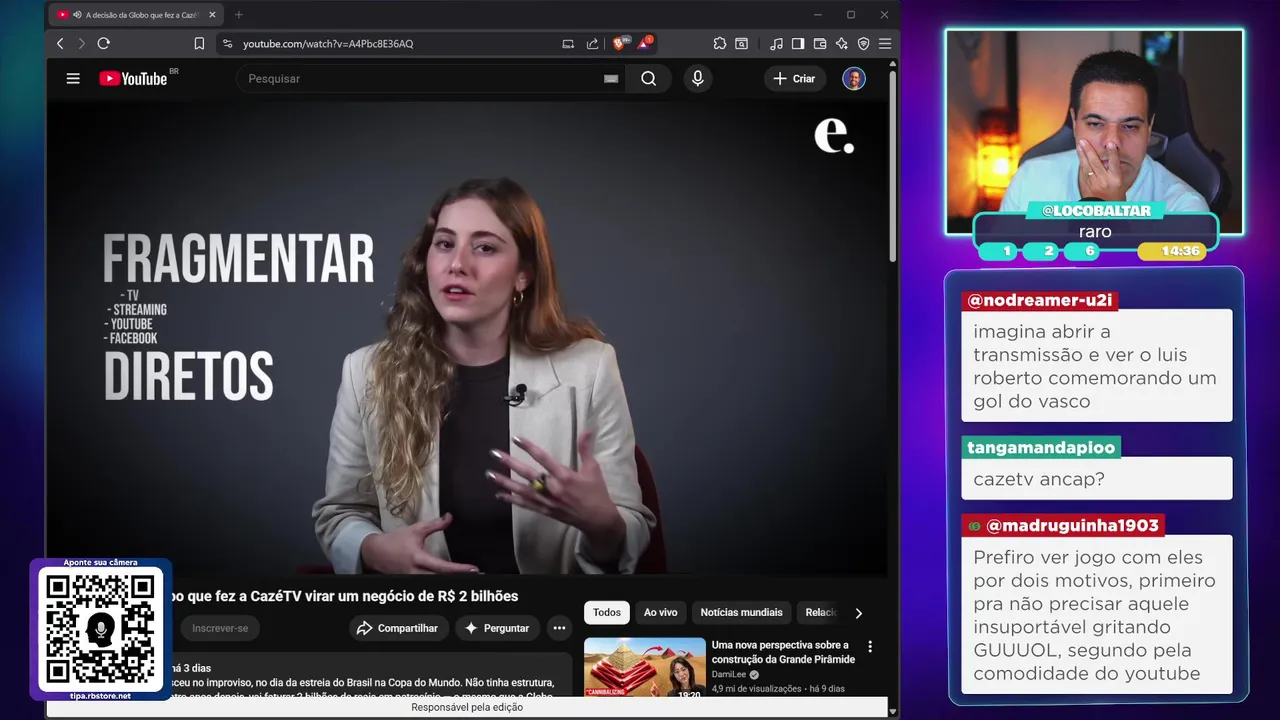Click the tipa.rbstore.net QR code overlay

click(100, 630)
